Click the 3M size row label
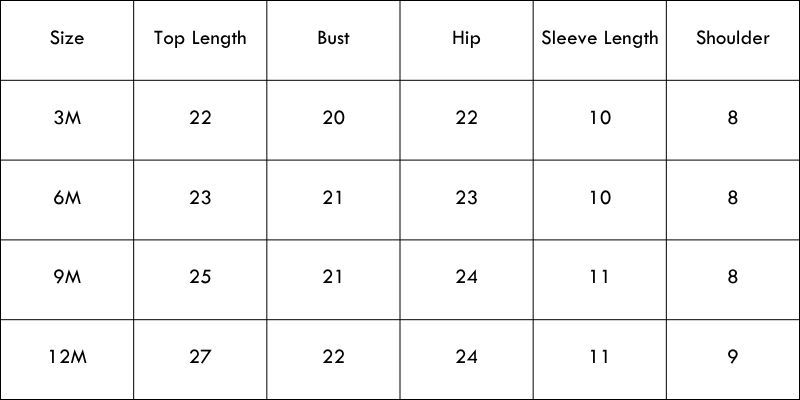The image size is (800, 400). (x=67, y=118)
